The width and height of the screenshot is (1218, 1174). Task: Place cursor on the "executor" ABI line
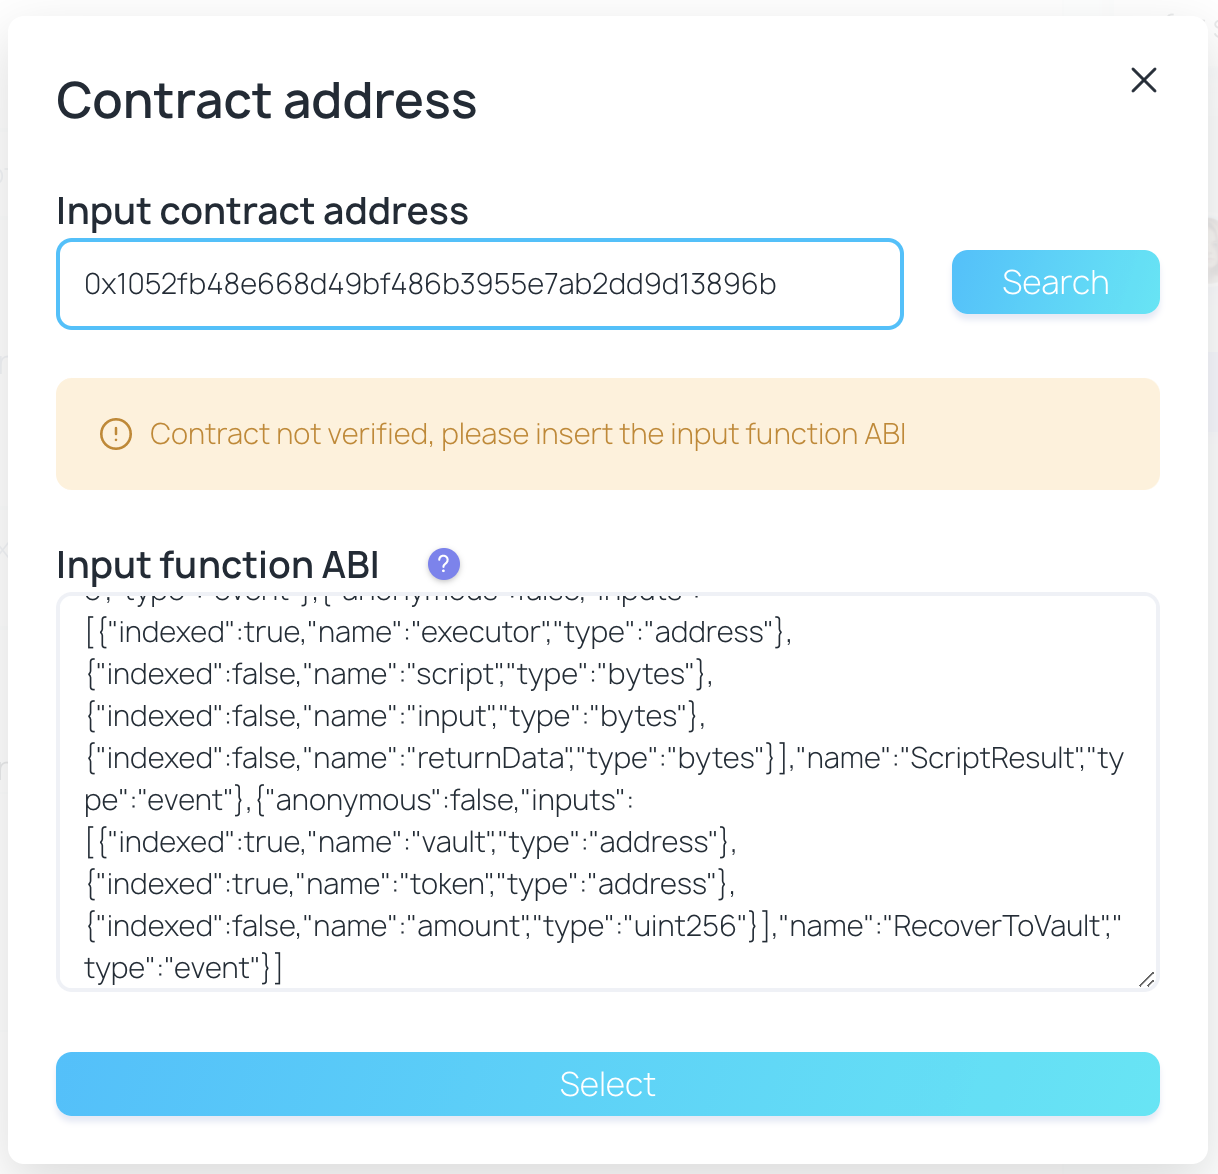pyautogui.click(x=438, y=632)
